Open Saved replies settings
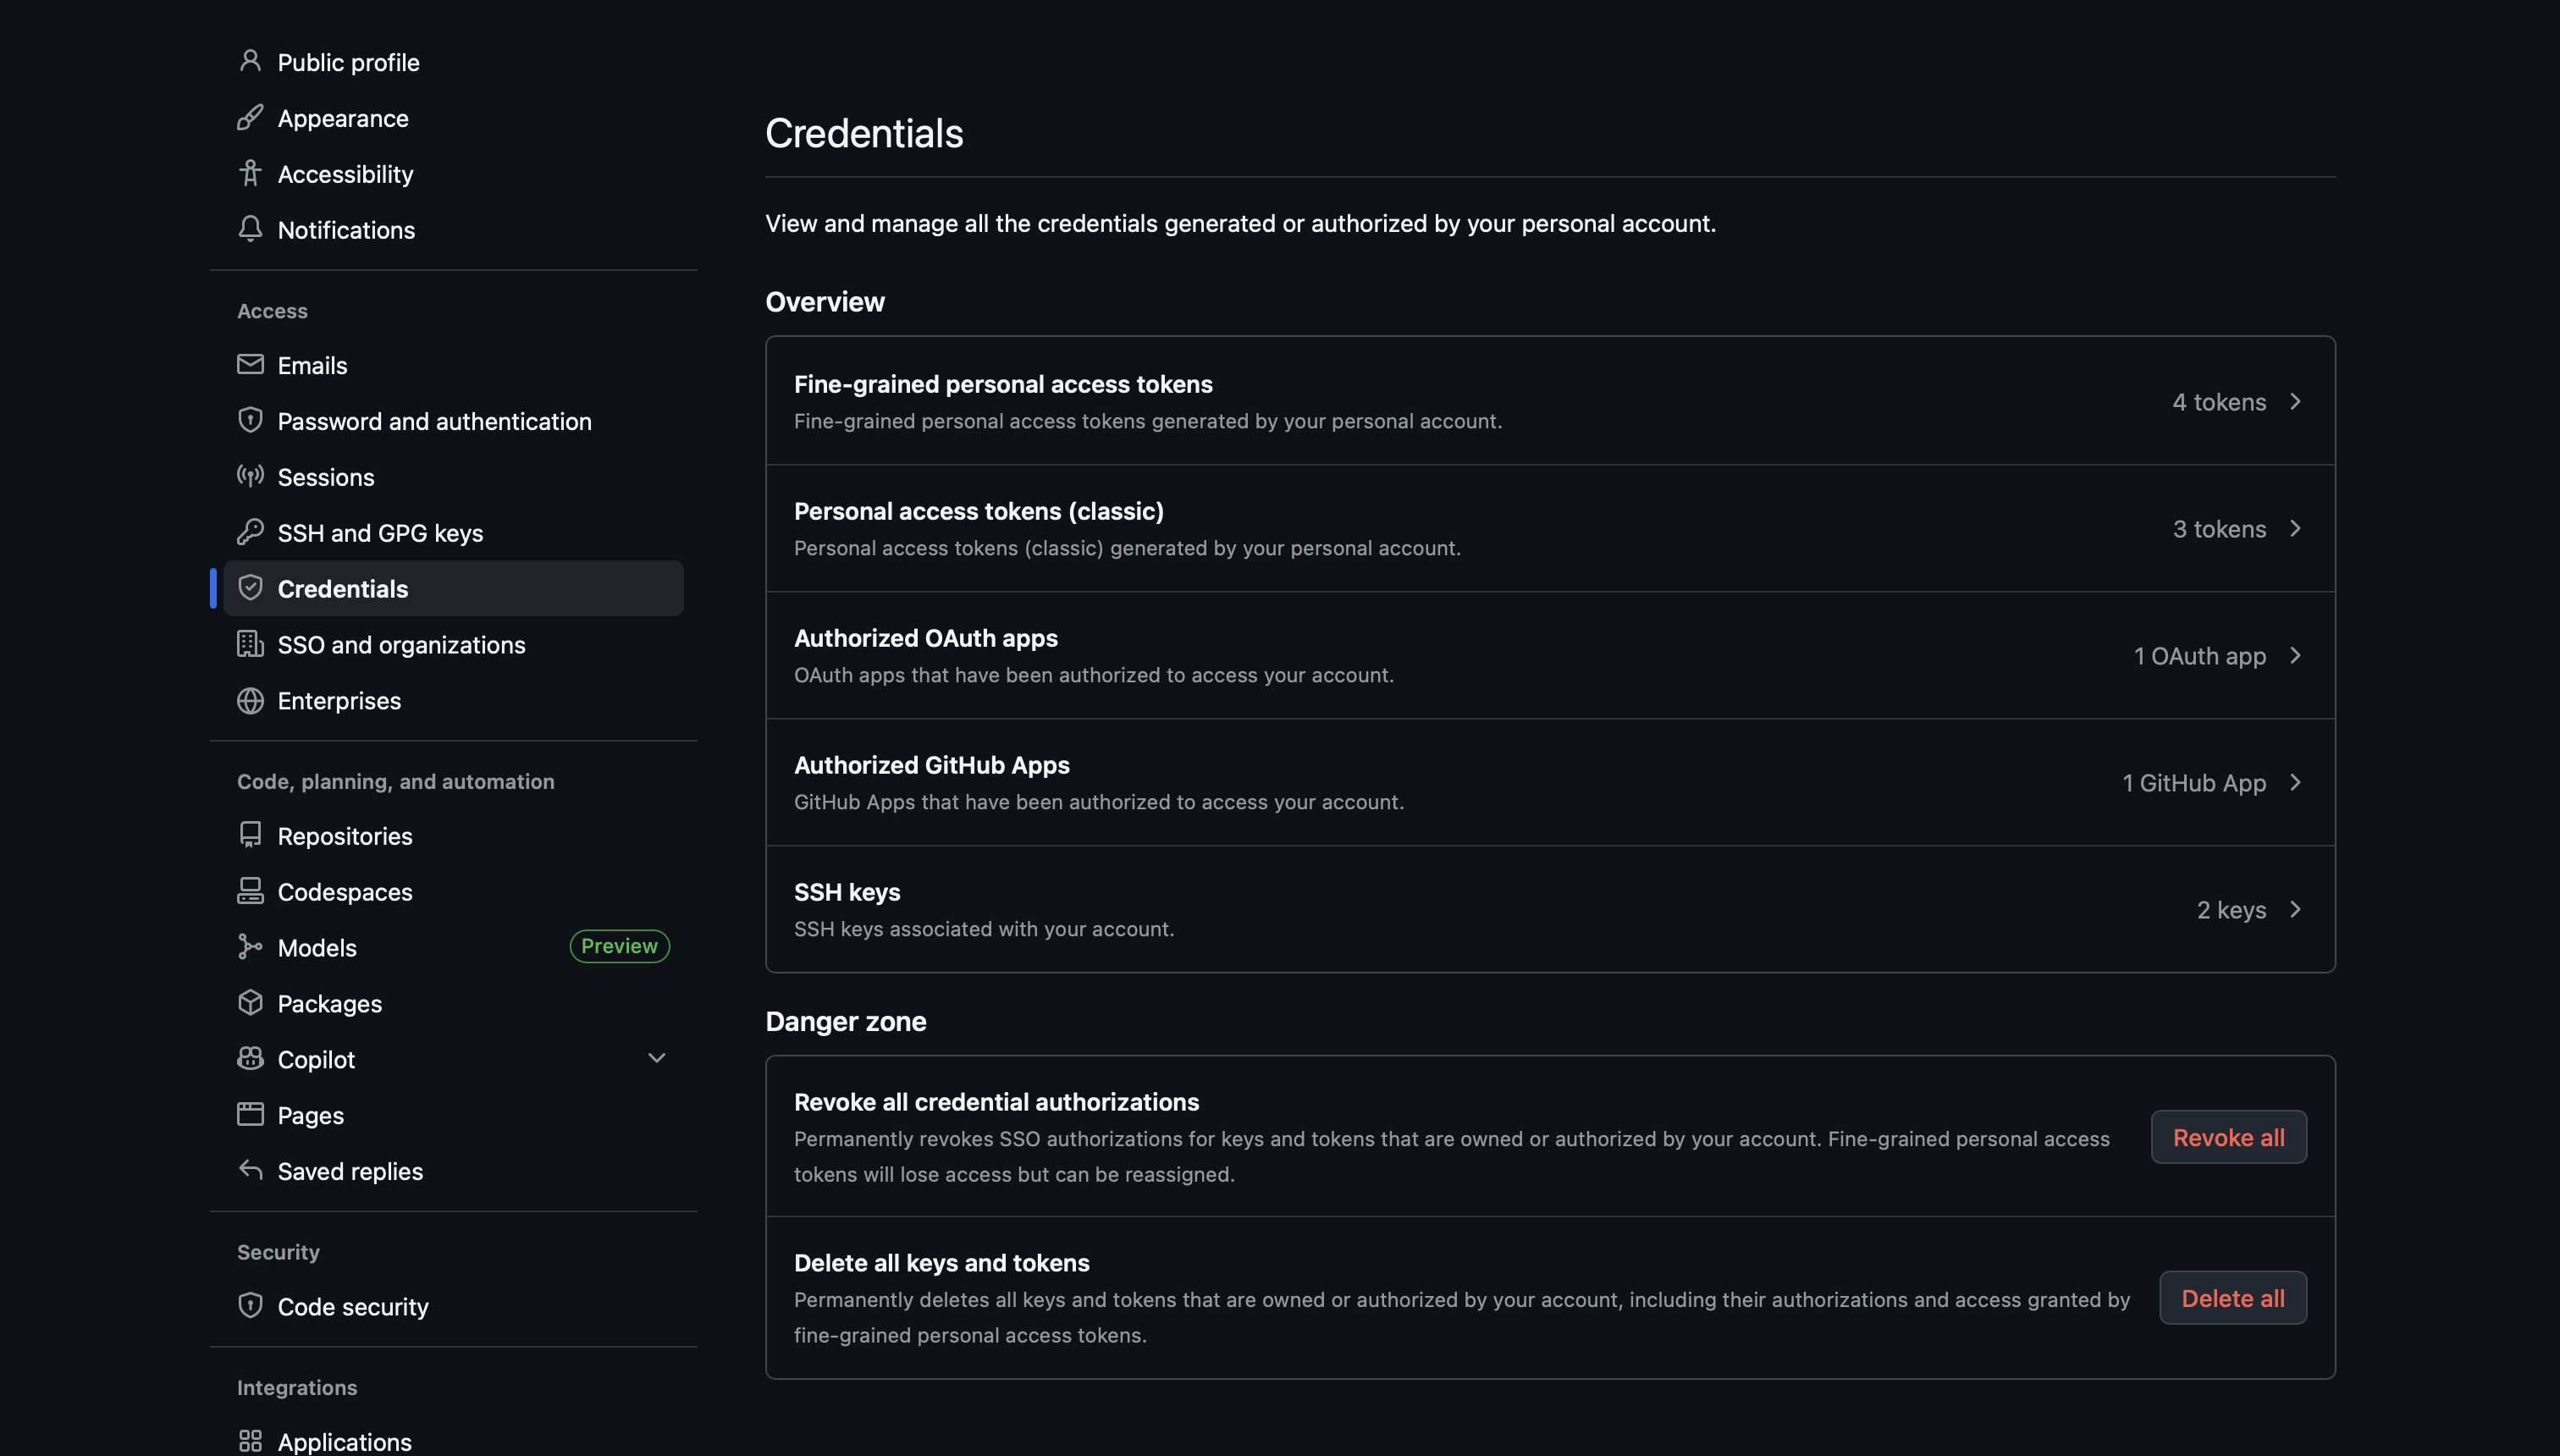Screen dimensions: 2560x1456 pos(453,1171)
